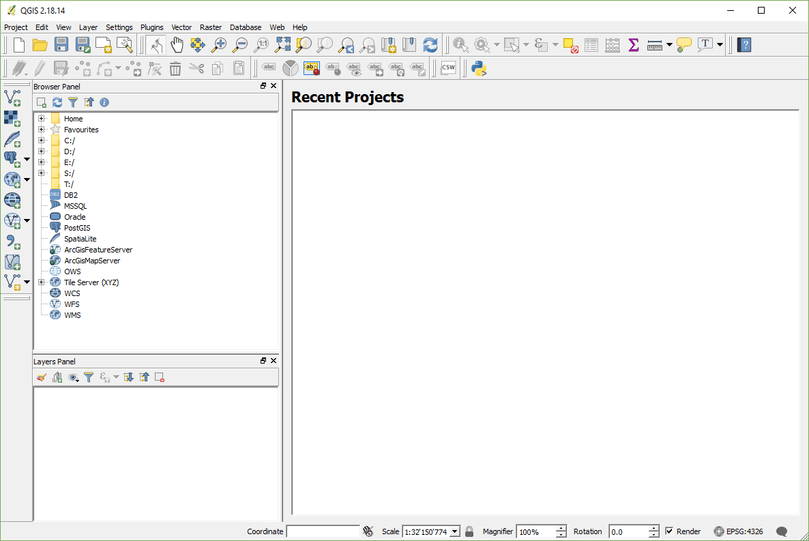This screenshot has width=809, height=541.
Task: Click Add Vector Layer in side toolbar
Action: 12,97
